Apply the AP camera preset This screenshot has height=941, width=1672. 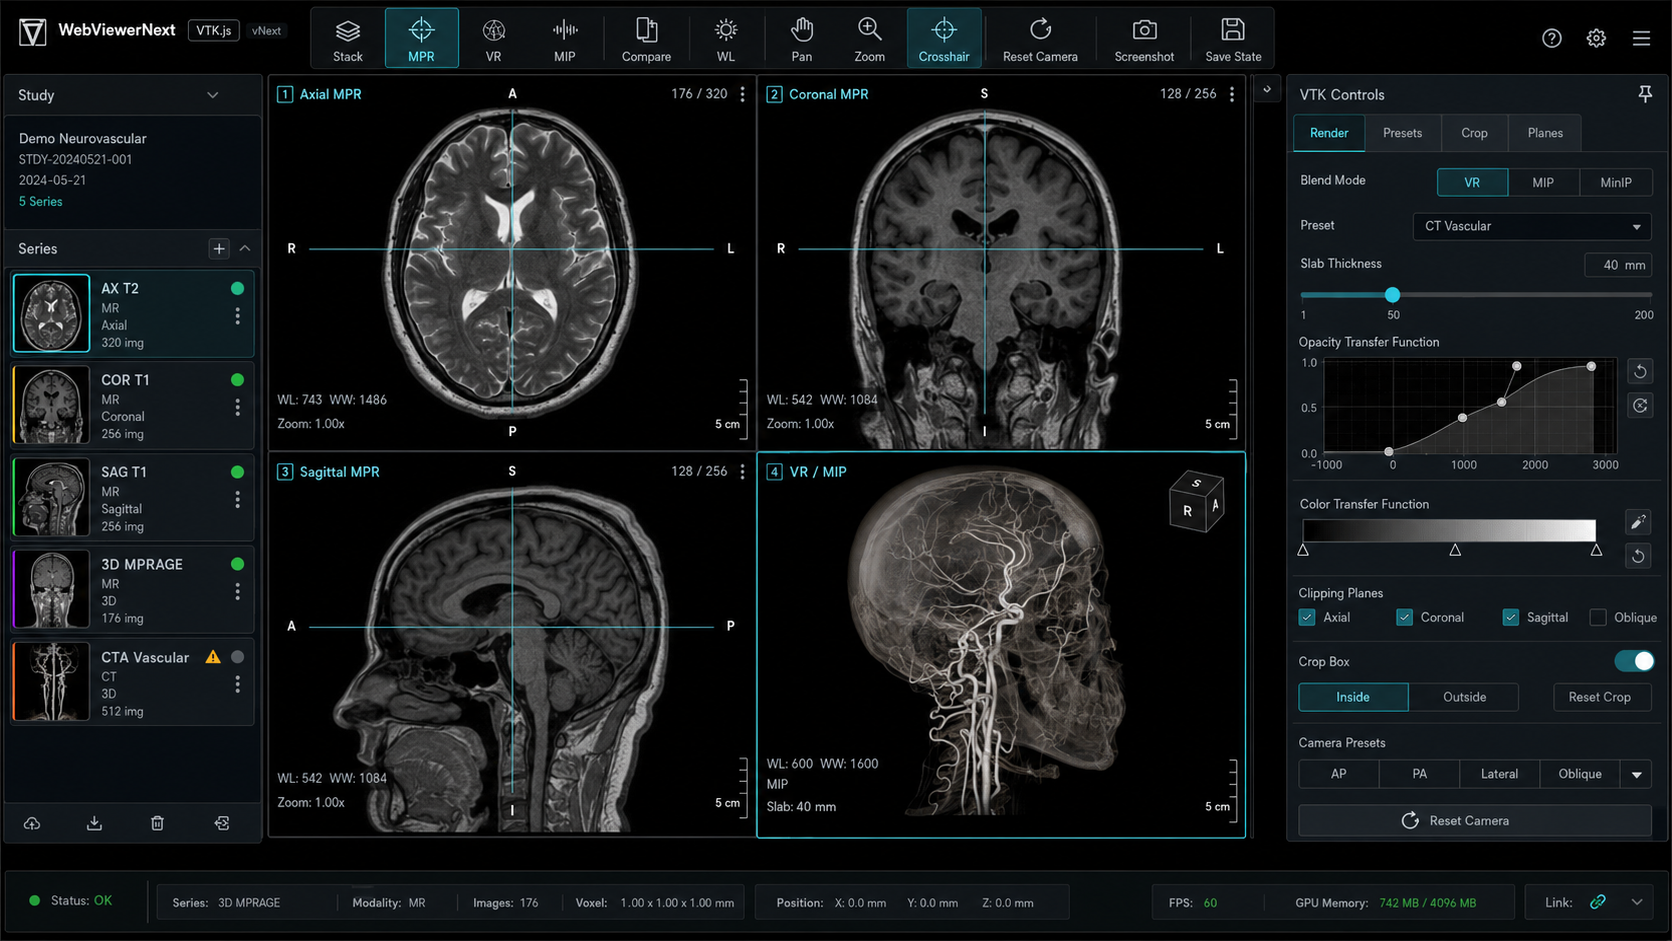(1339, 774)
